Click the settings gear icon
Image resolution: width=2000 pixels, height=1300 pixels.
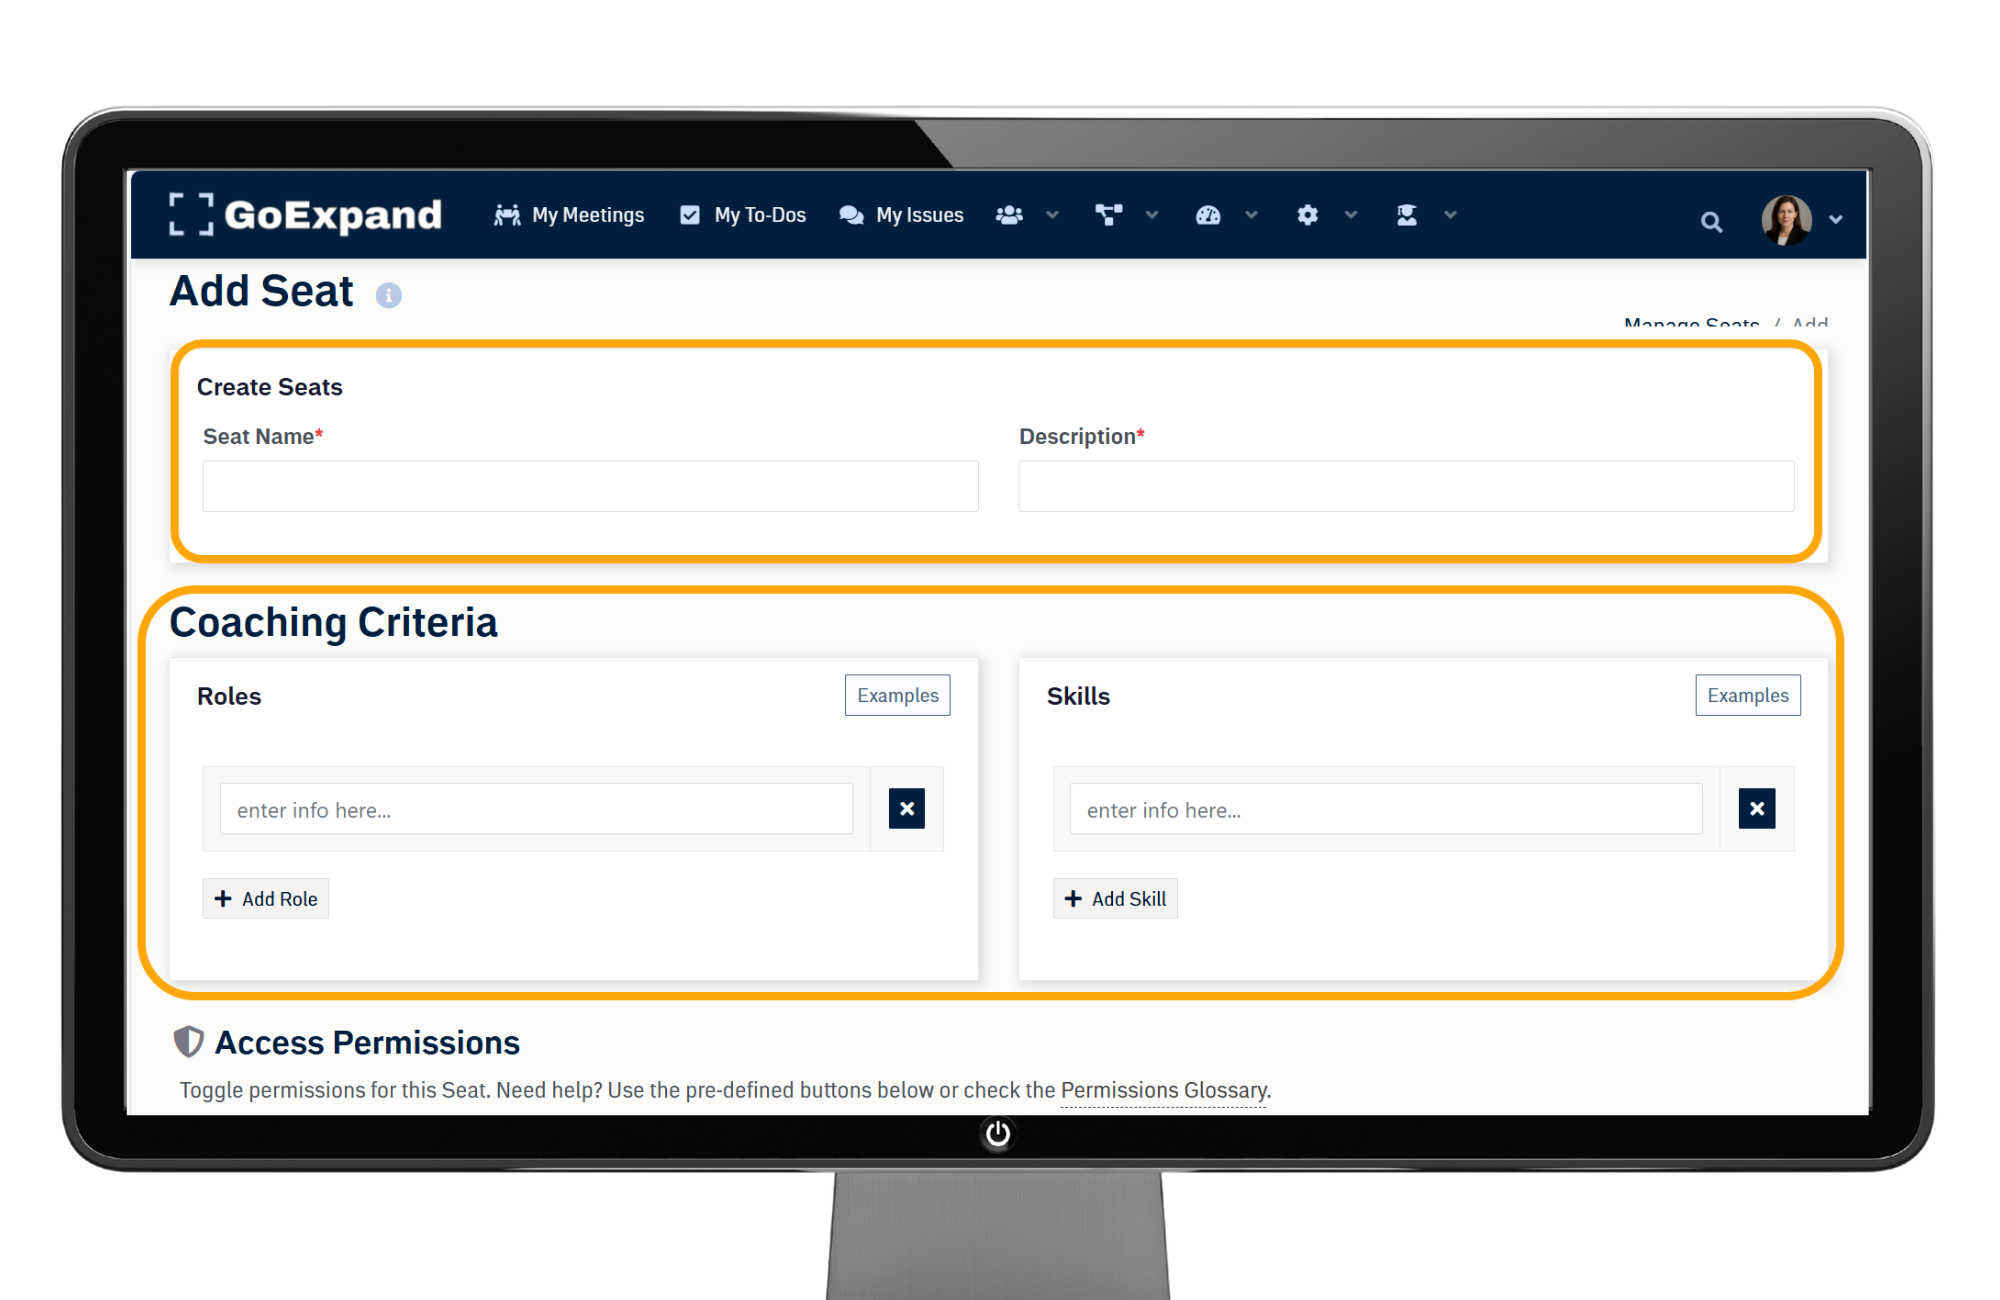(x=1307, y=215)
